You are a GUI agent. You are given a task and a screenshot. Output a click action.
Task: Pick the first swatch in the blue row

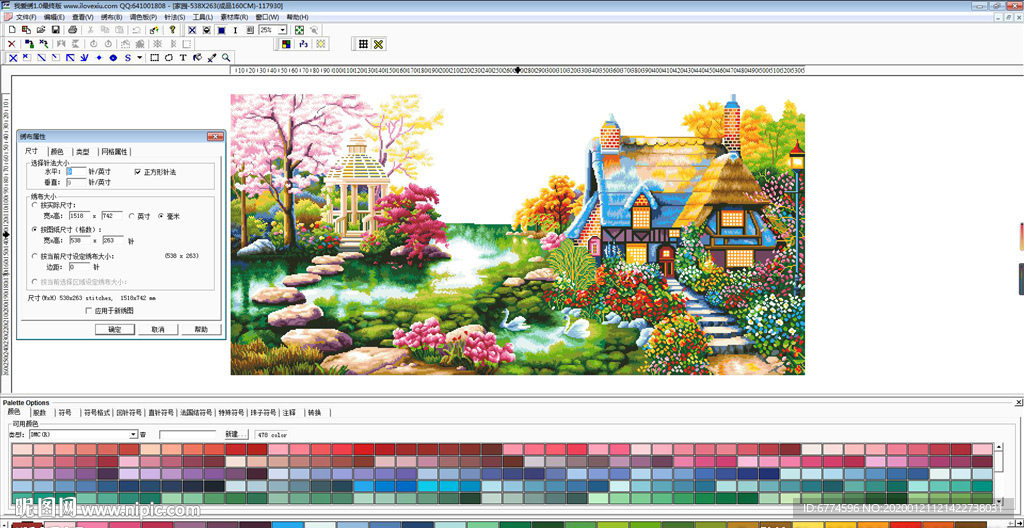point(22,486)
